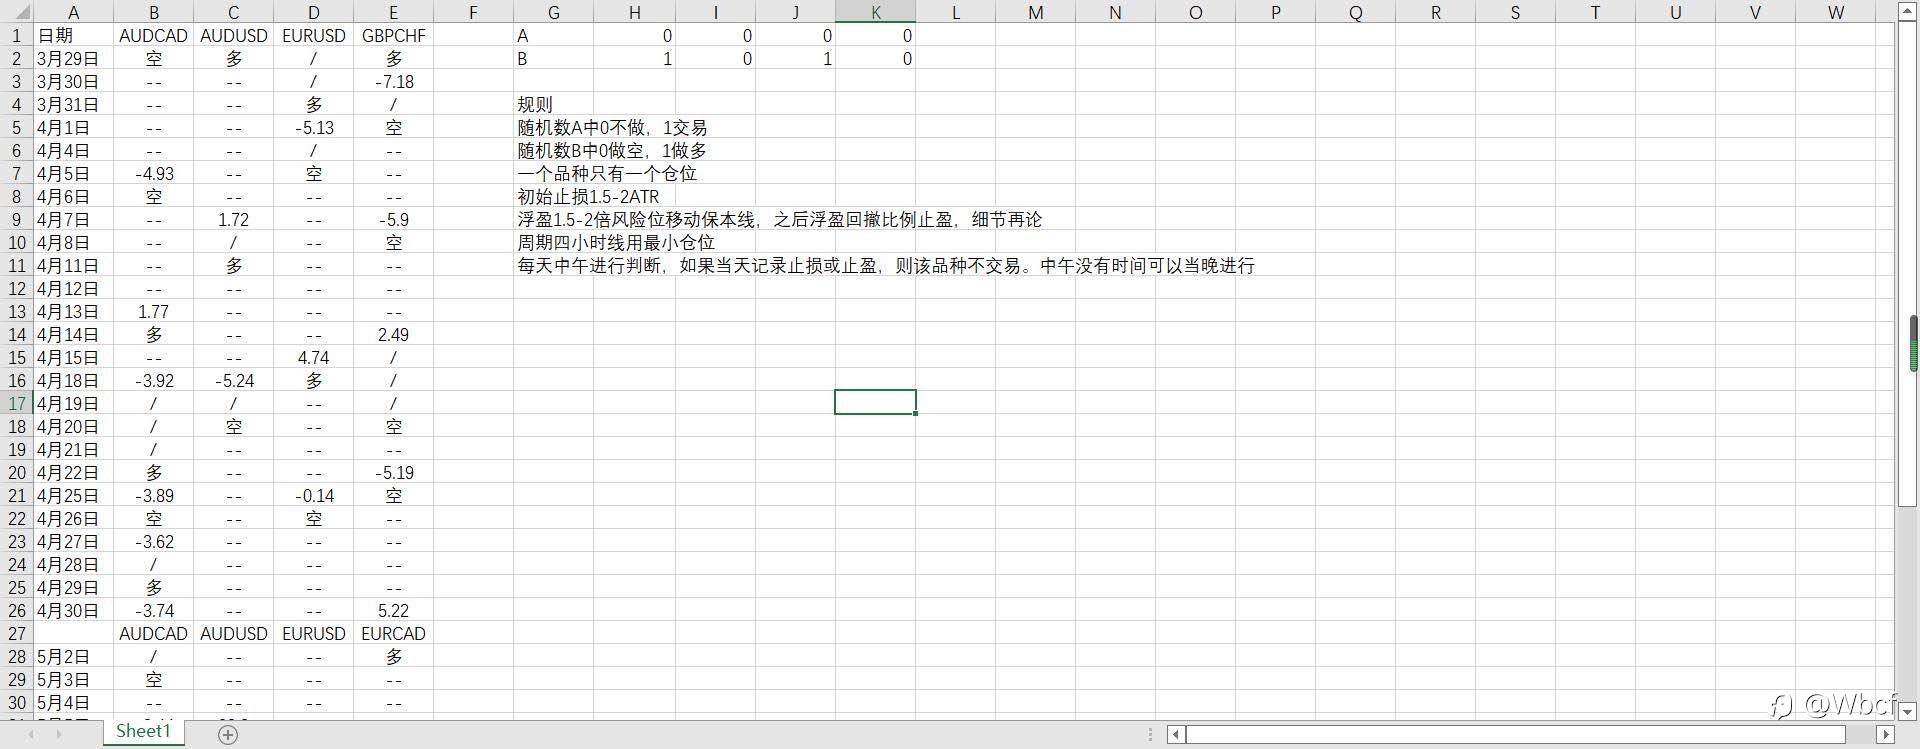Click the tab bar split handle dots
Screen dimensions: 1920x749
point(1151,735)
